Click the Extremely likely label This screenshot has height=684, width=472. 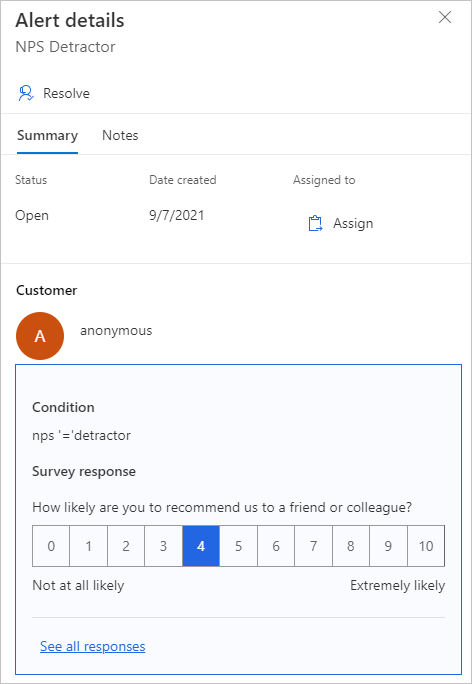pyautogui.click(x=398, y=585)
